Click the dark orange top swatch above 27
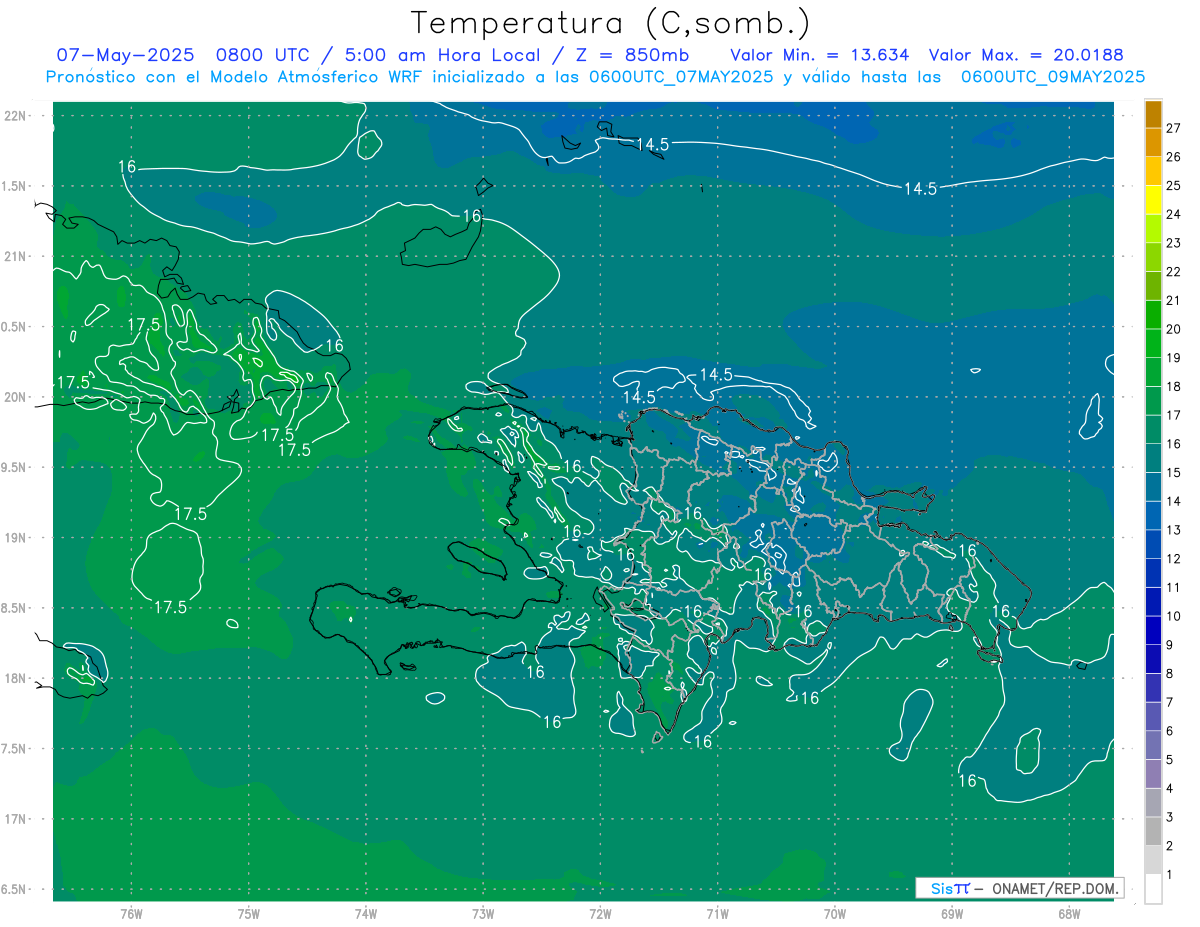 point(1154,114)
